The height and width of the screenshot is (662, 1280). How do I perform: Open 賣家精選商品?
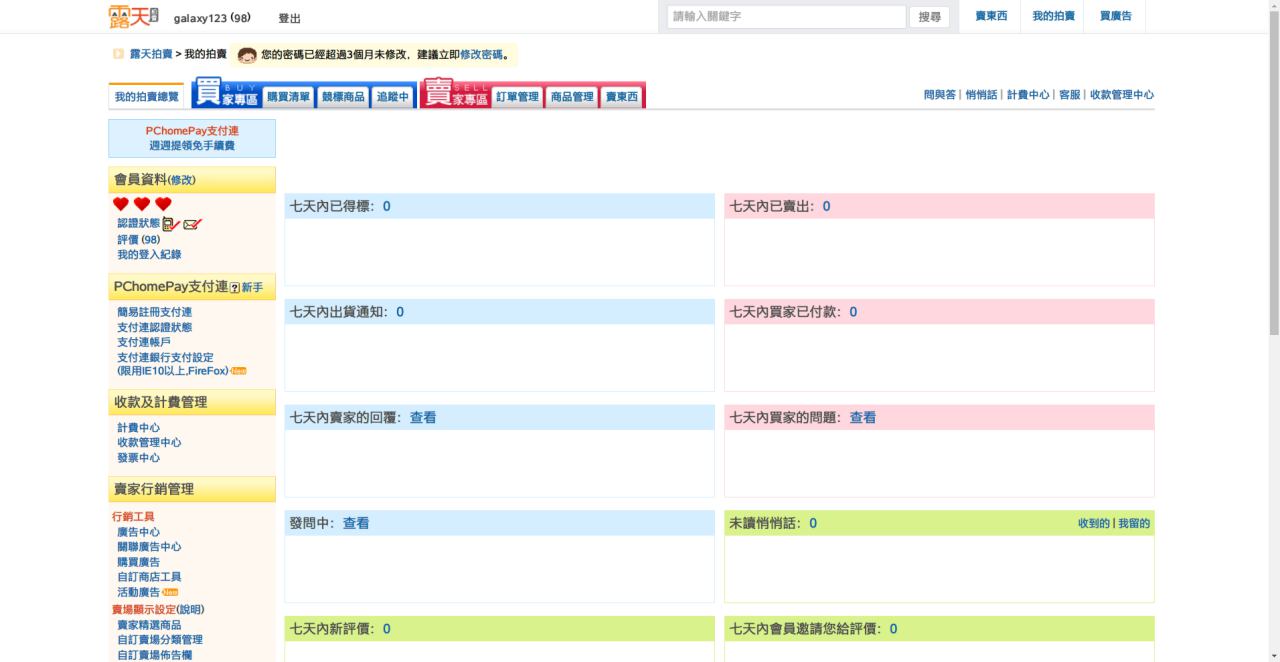coord(149,625)
